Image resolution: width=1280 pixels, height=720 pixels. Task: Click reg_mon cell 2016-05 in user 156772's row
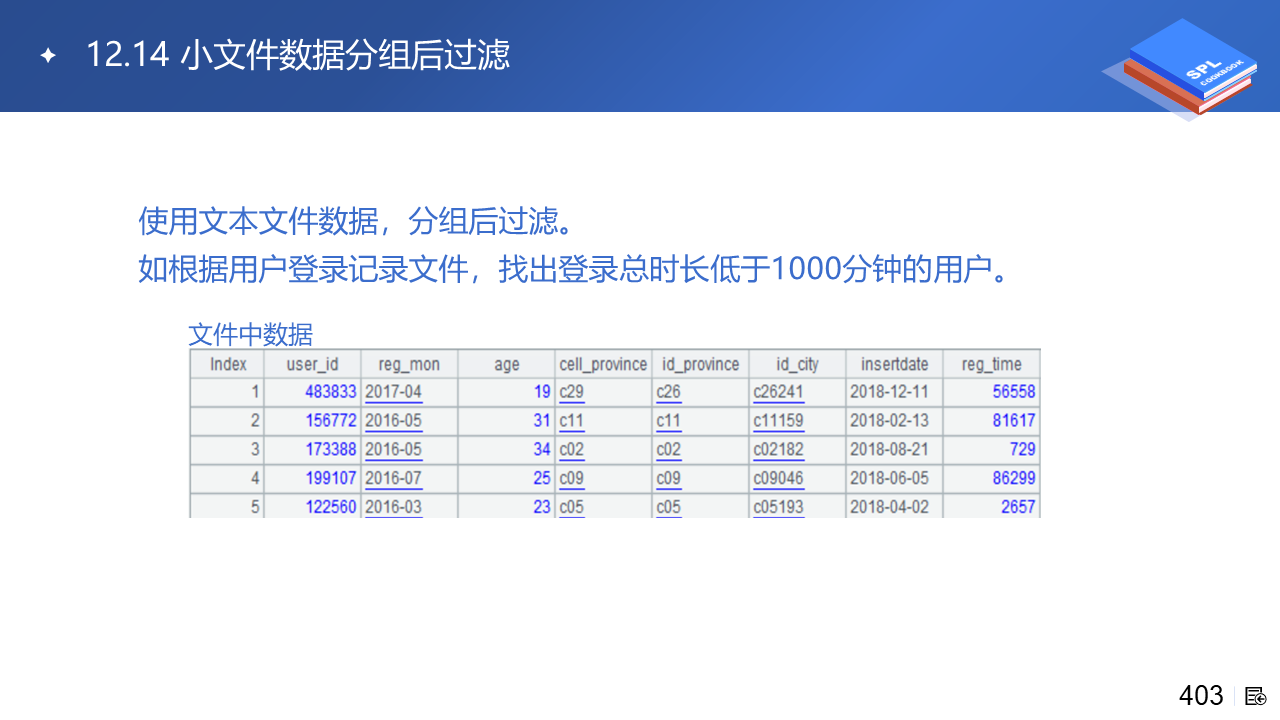tap(409, 421)
